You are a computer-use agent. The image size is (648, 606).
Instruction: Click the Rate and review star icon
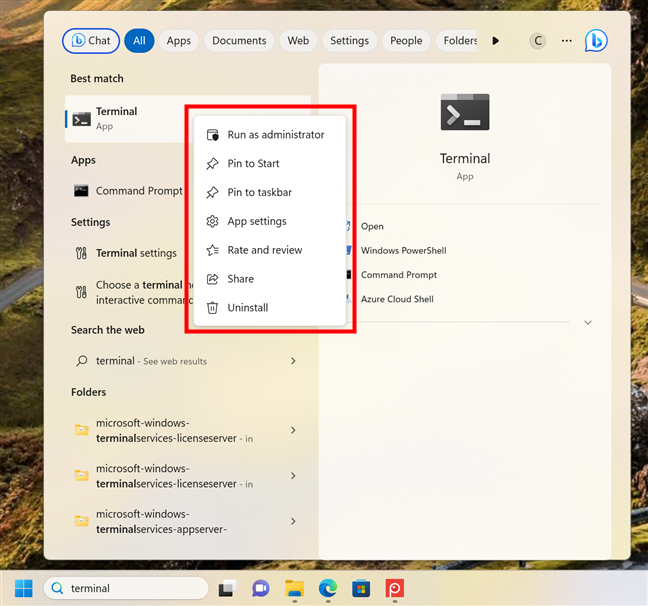pyautogui.click(x=212, y=250)
